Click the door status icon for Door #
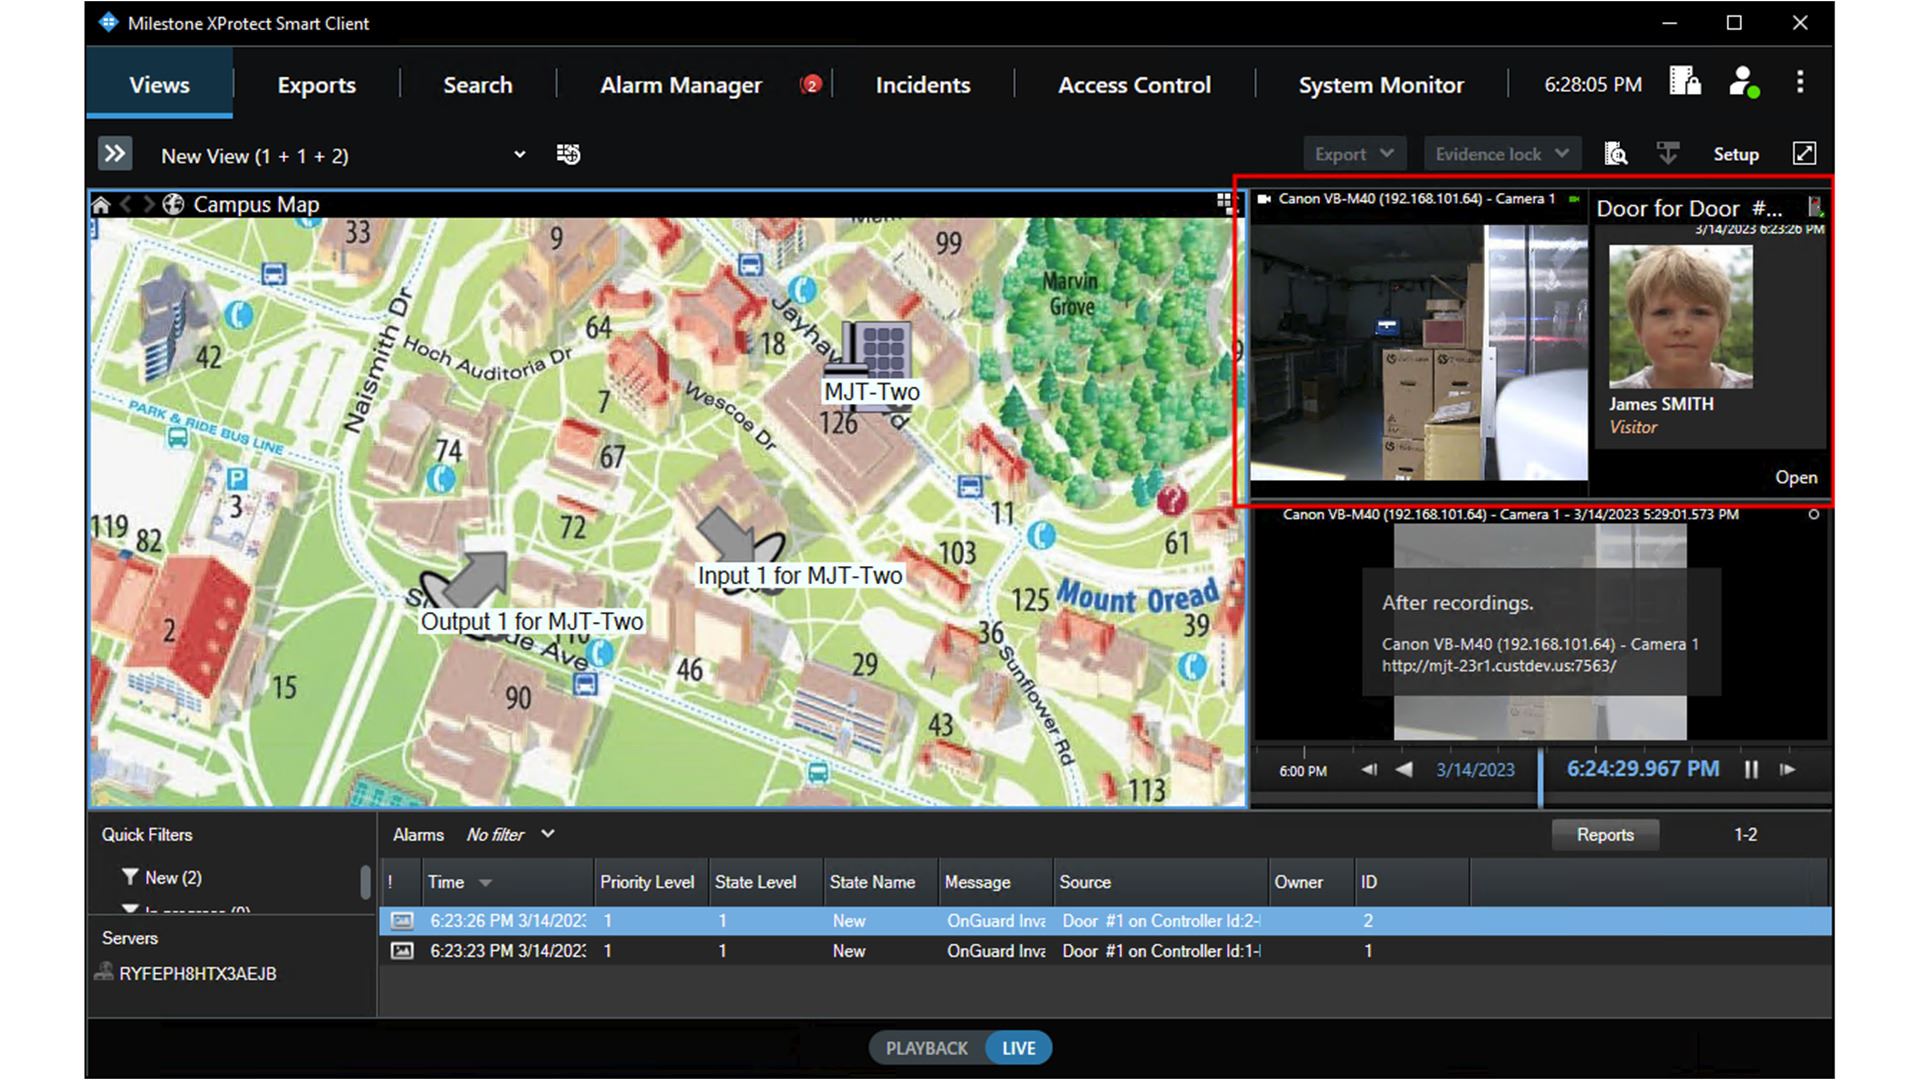1920x1080 pixels. point(1815,207)
